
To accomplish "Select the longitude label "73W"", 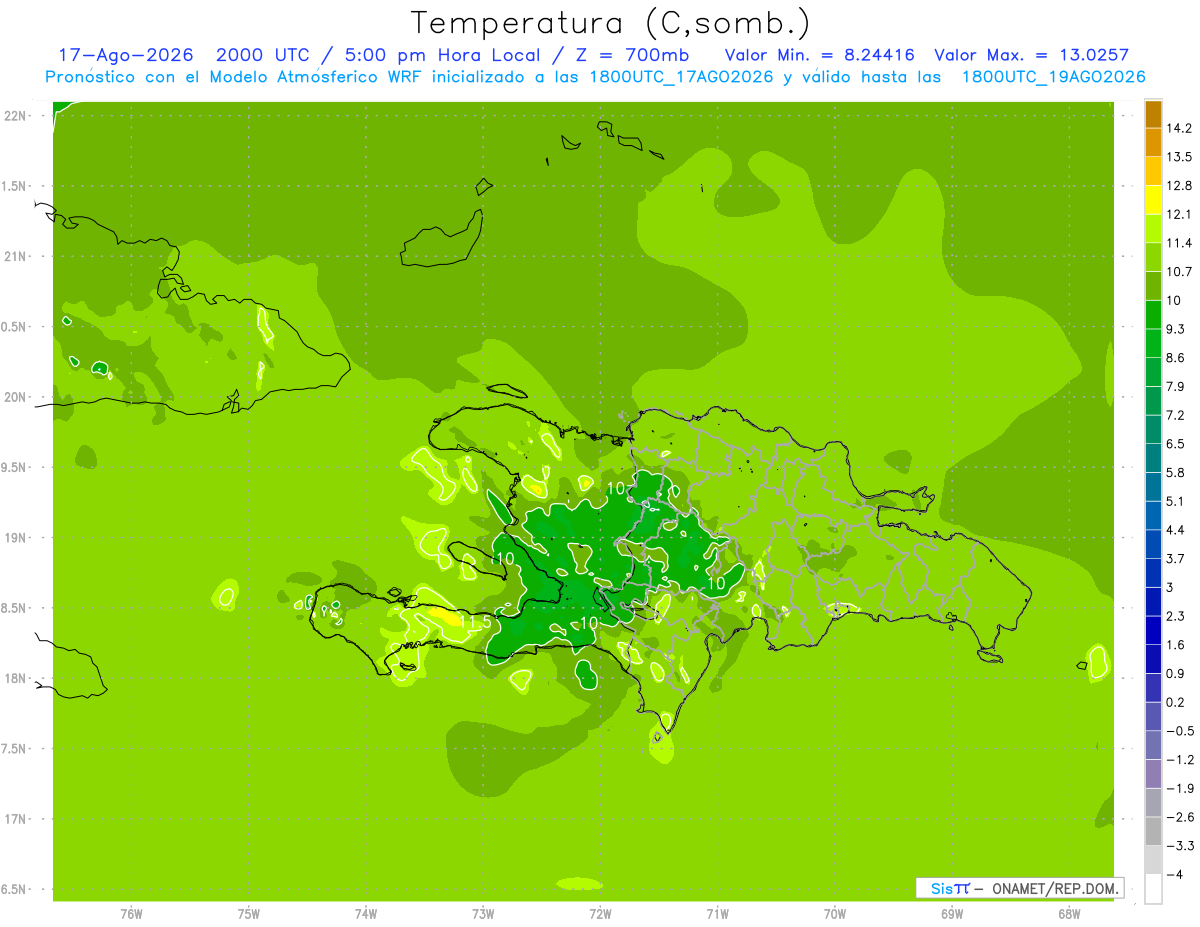I will pyautogui.click(x=483, y=914).
